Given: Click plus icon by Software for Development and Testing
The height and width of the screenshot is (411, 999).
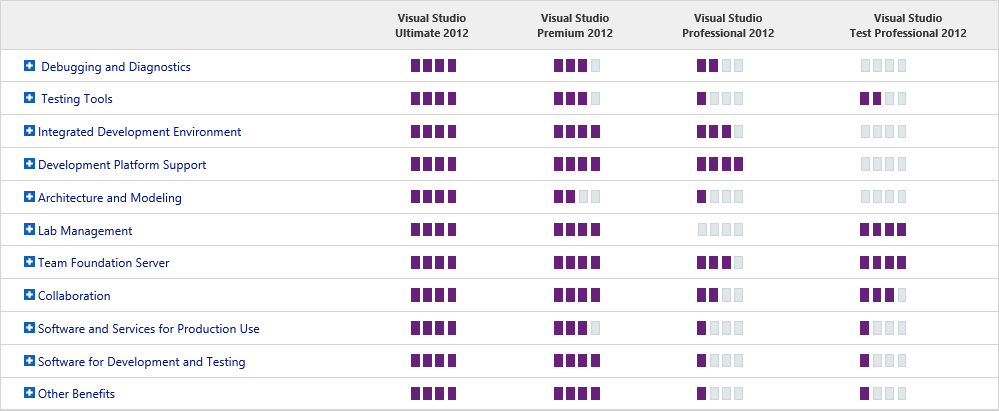Looking at the screenshot, I should click(29, 361).
